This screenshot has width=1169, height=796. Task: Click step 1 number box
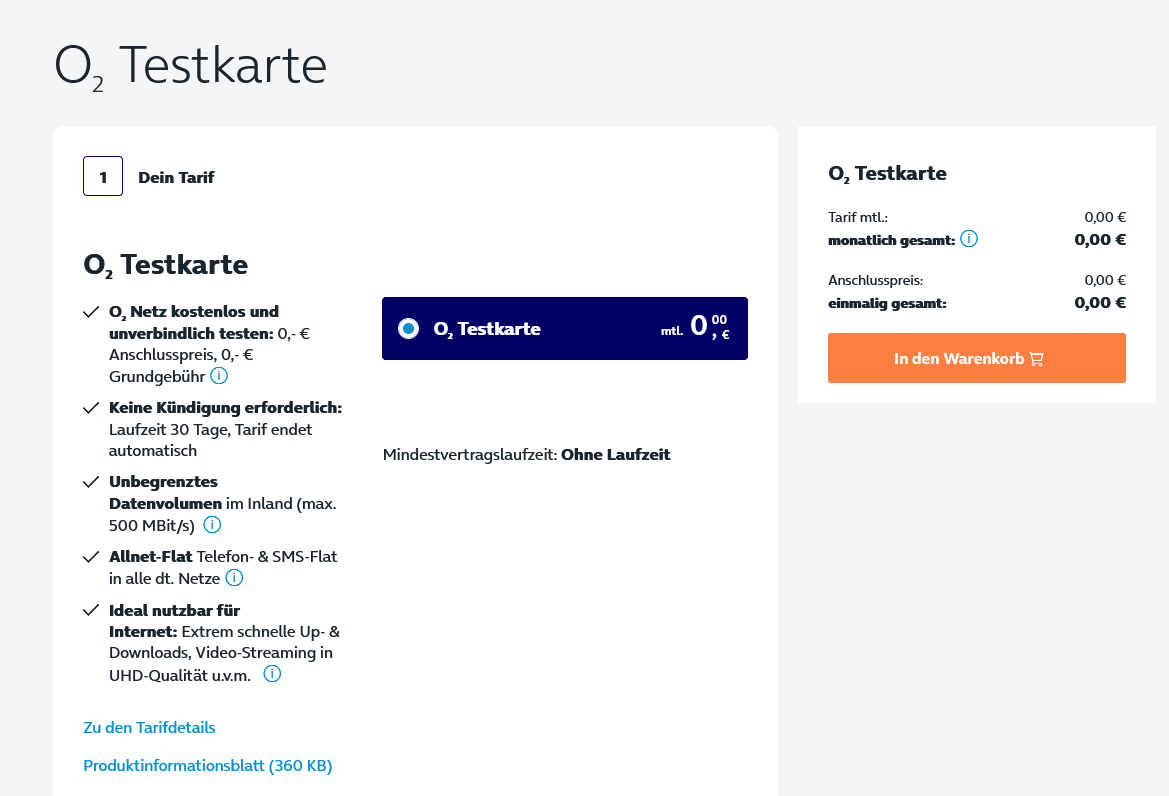pyautogui.click(x=103, y=177)
